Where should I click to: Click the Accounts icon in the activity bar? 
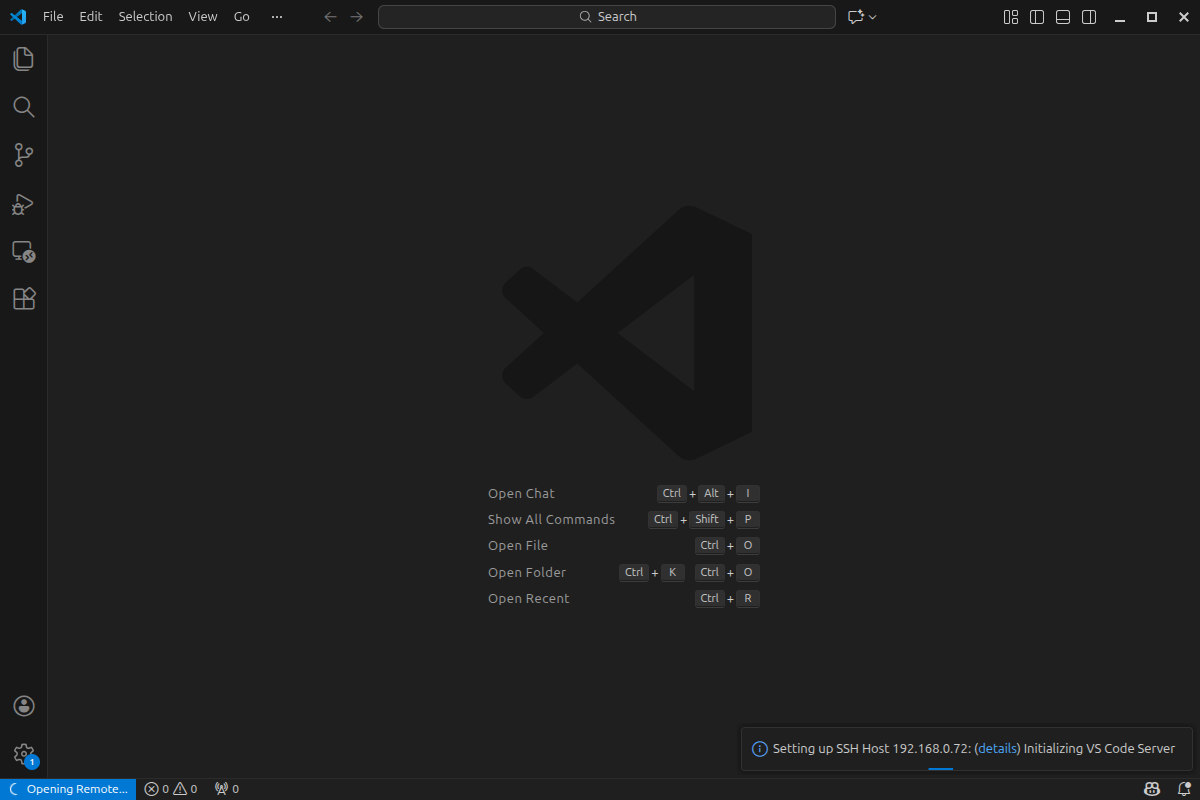tap(24, 706)
